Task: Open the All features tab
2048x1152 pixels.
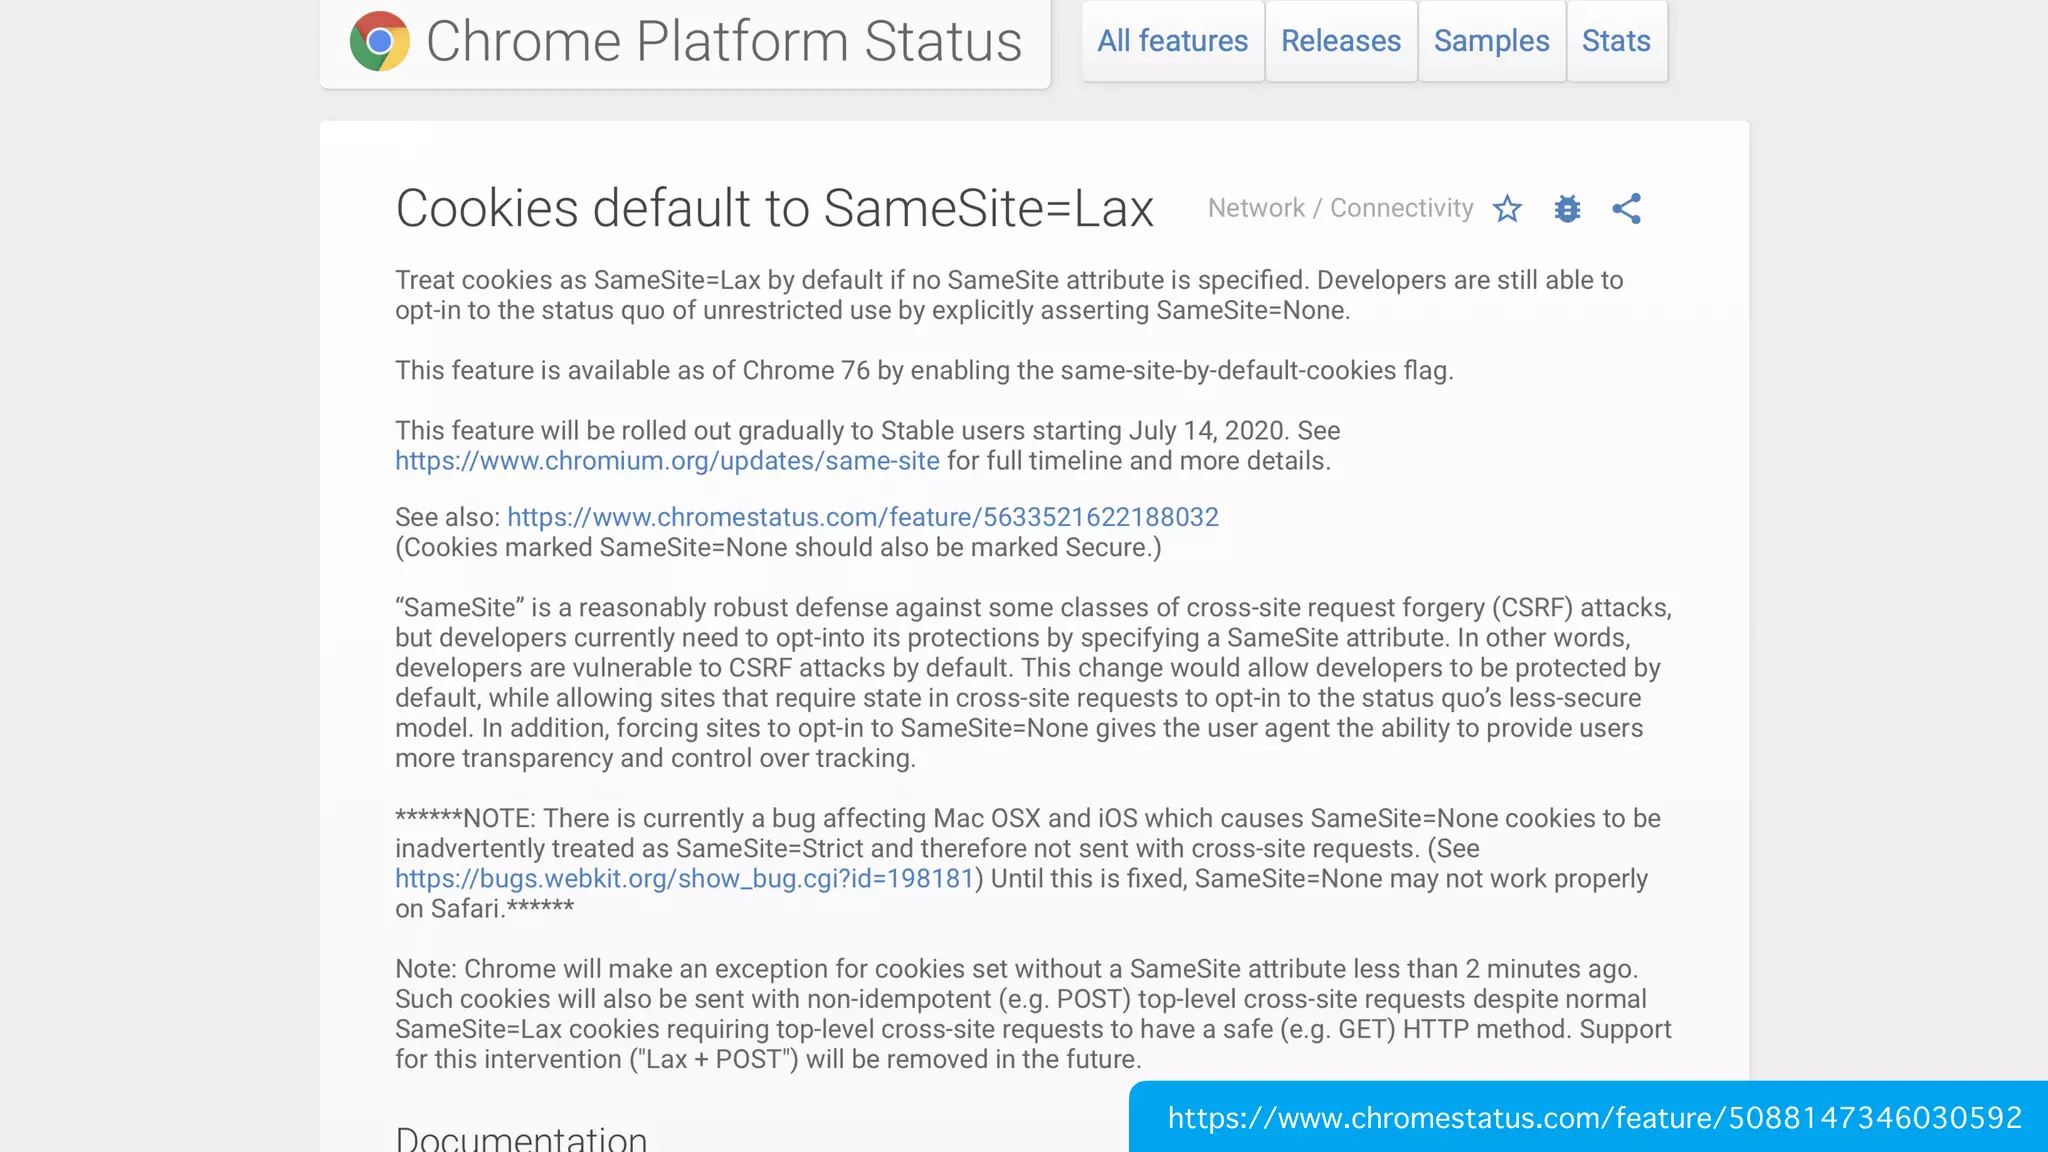Action: [1173, 41]
